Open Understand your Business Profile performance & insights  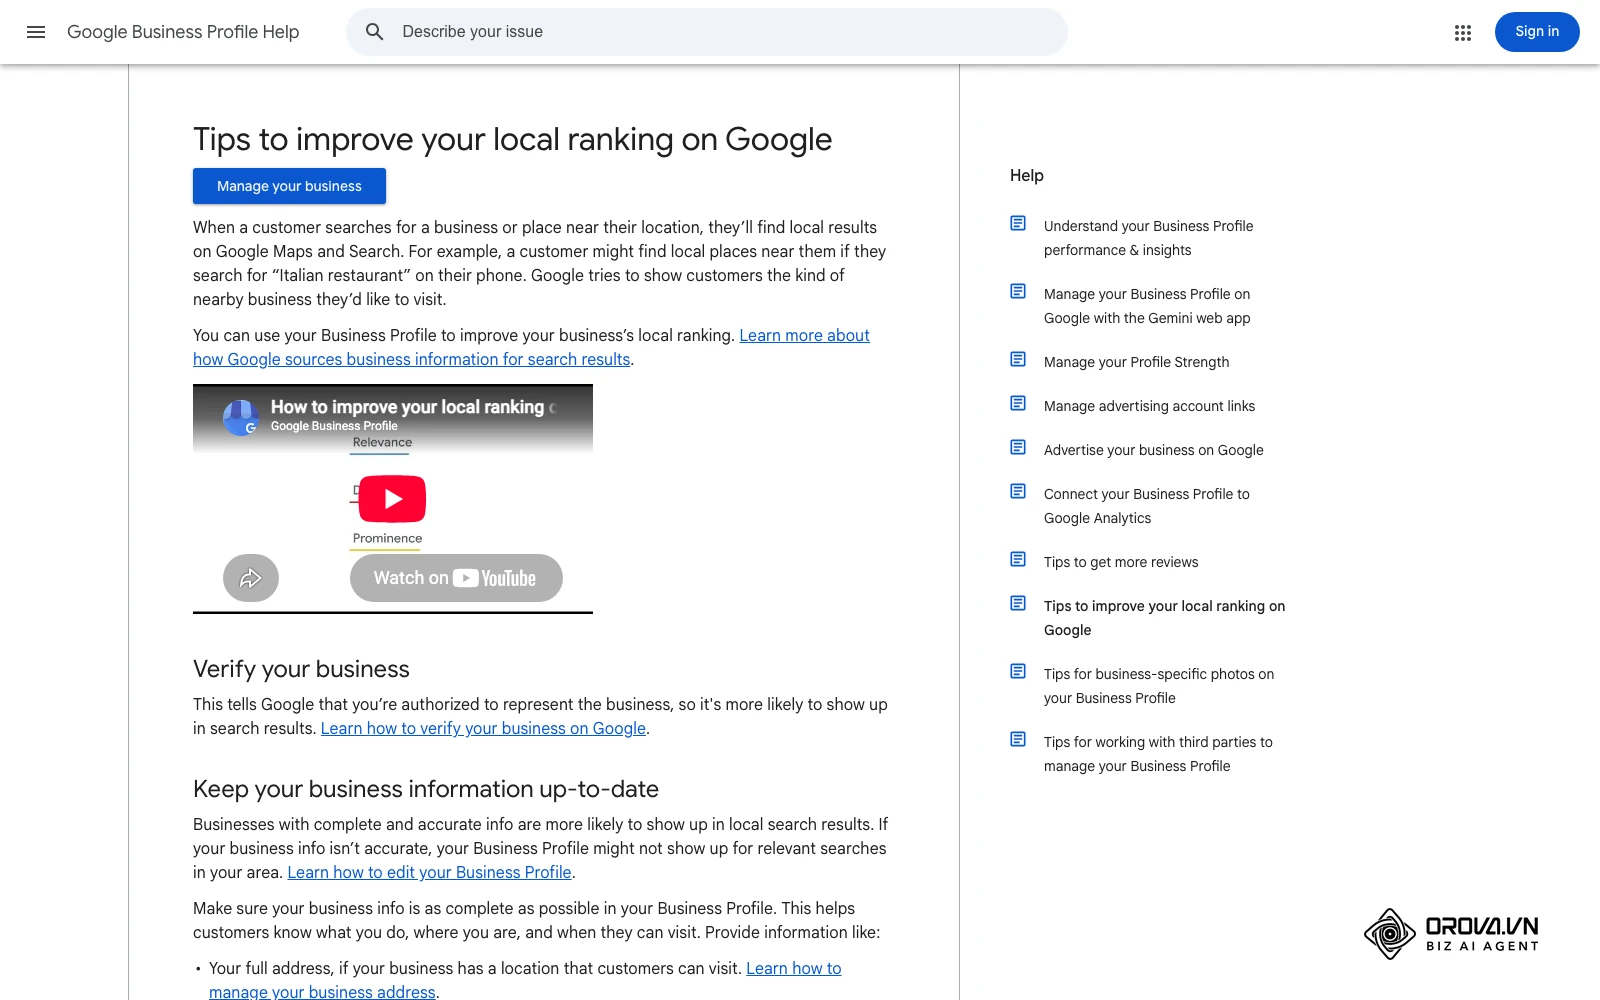click(x=1148, y=238)
